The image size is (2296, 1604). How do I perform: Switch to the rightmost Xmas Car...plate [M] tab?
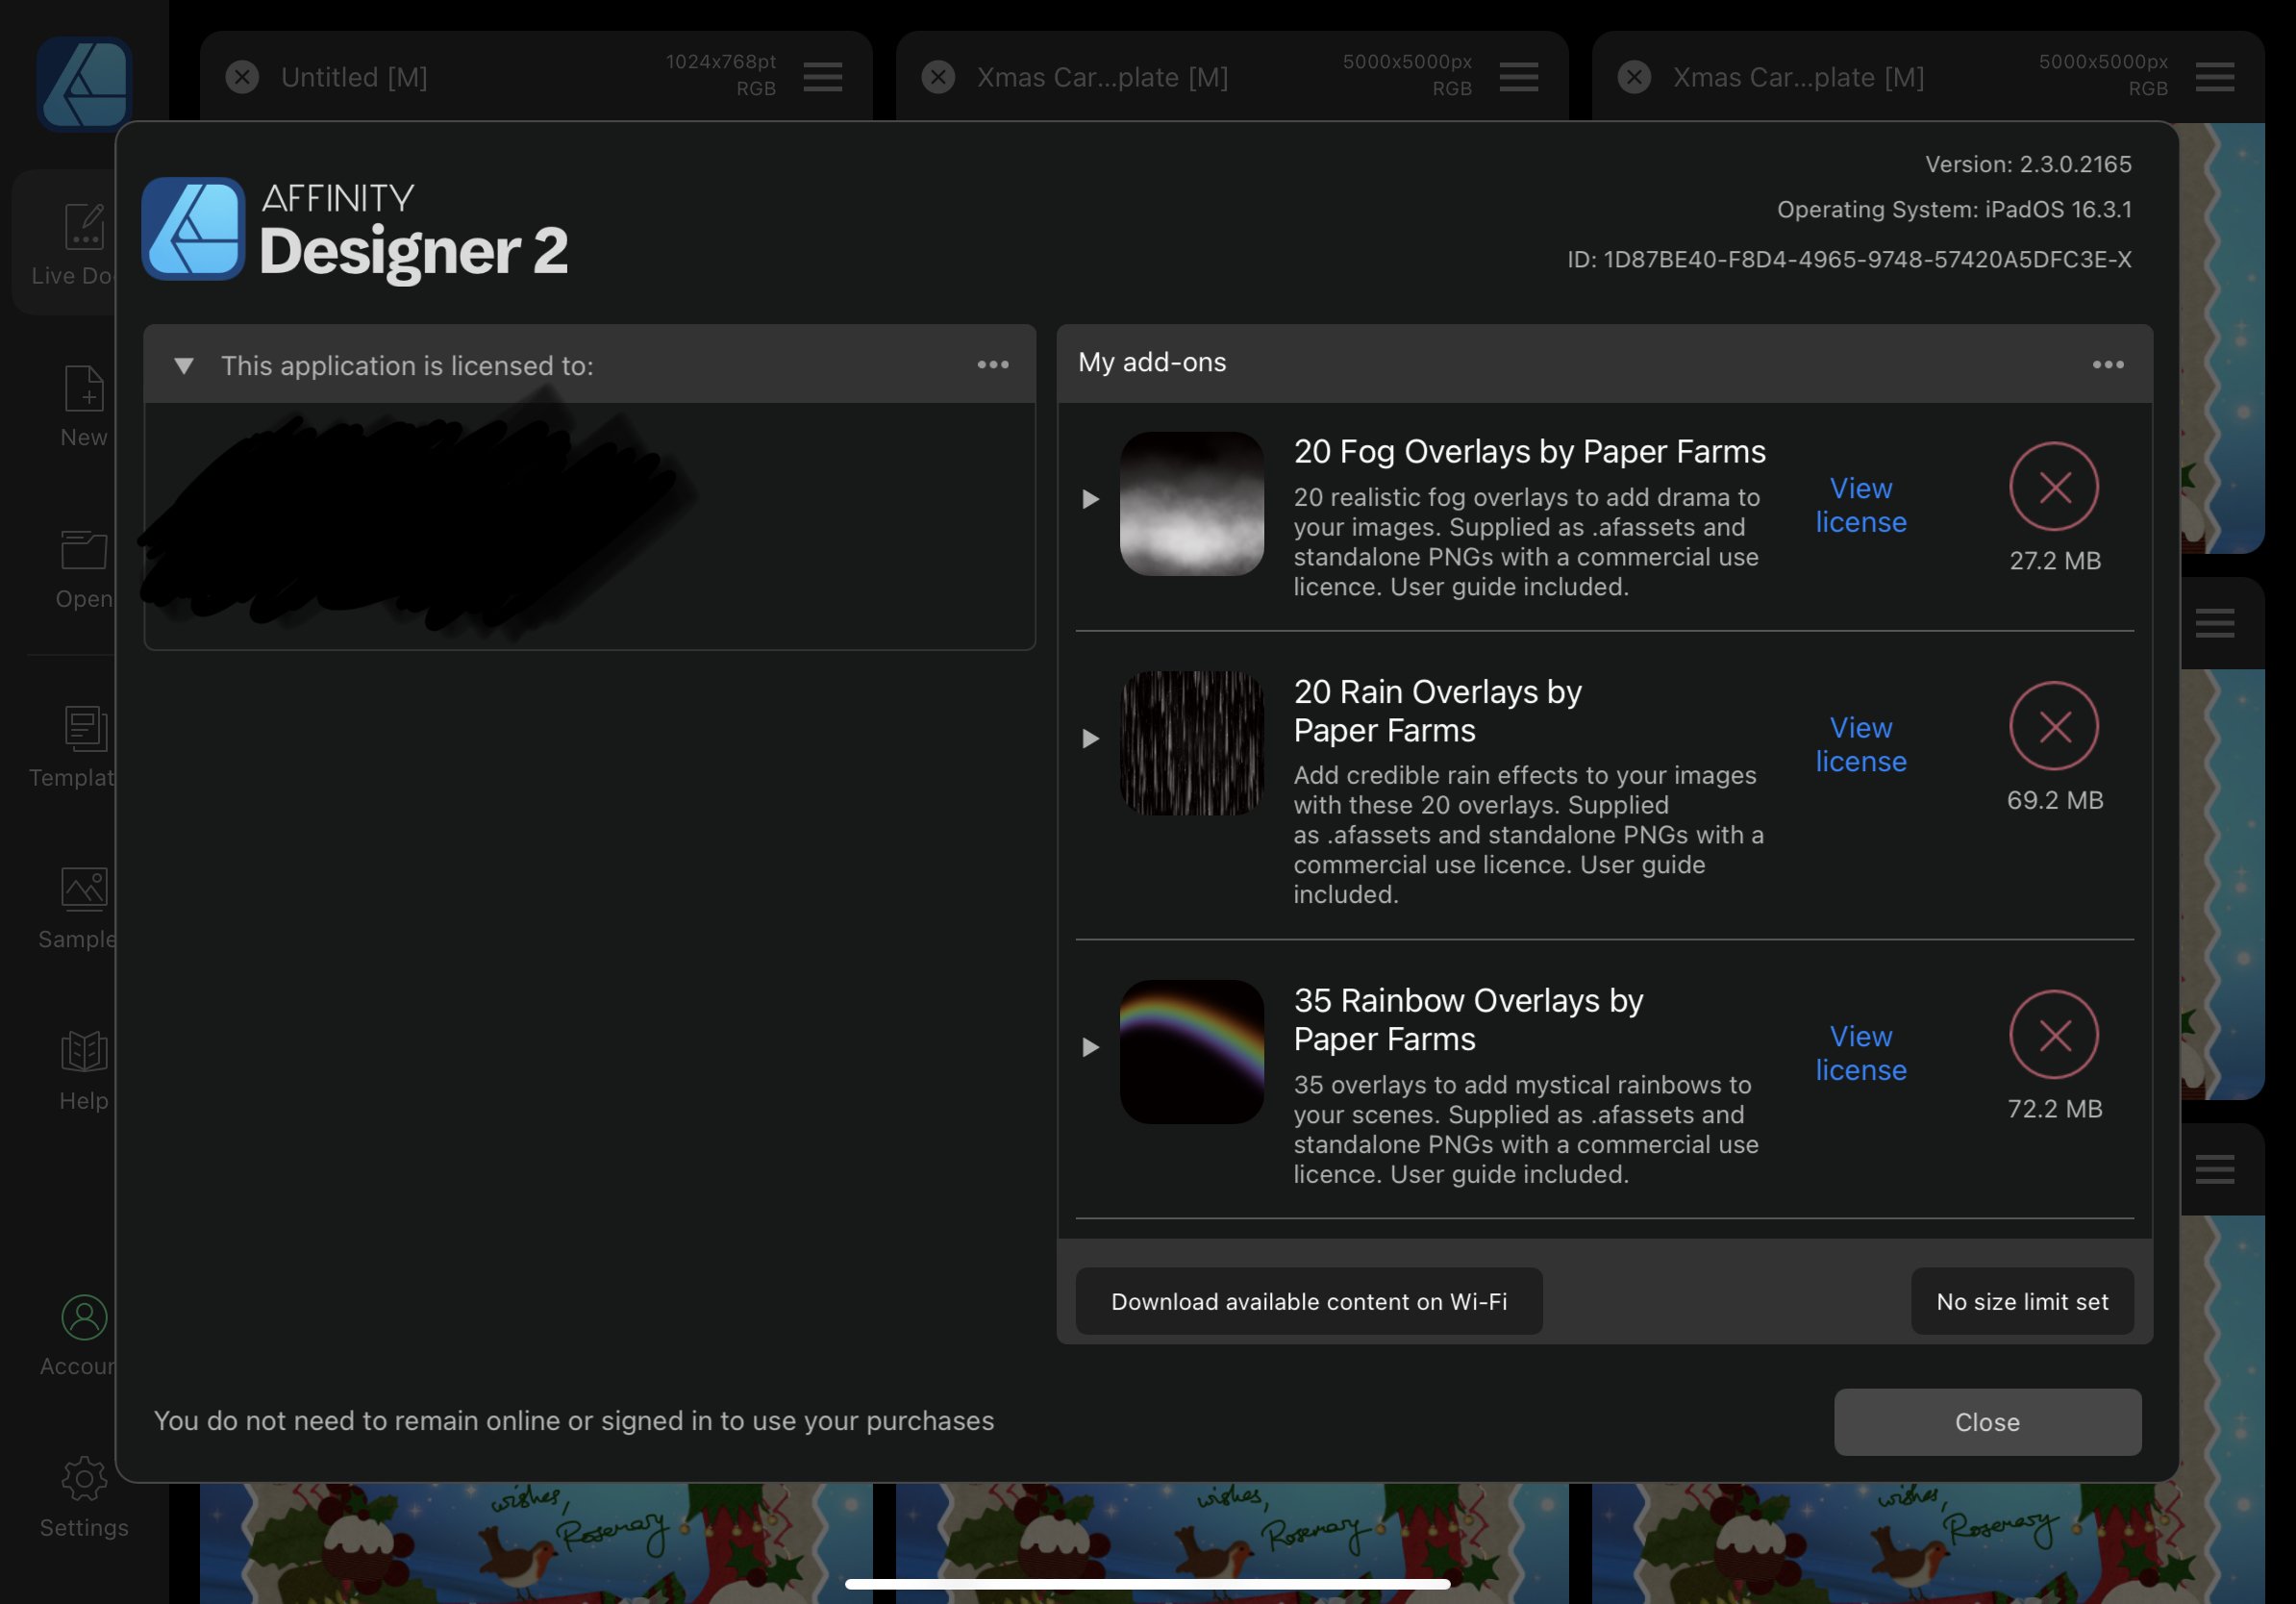[1798, 77]
